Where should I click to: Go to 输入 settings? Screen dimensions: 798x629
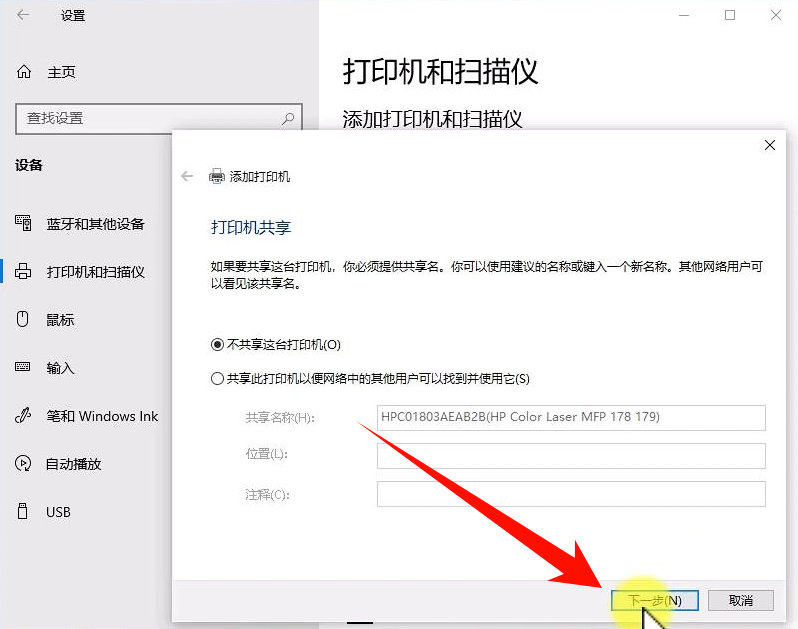tap(60, 367)
